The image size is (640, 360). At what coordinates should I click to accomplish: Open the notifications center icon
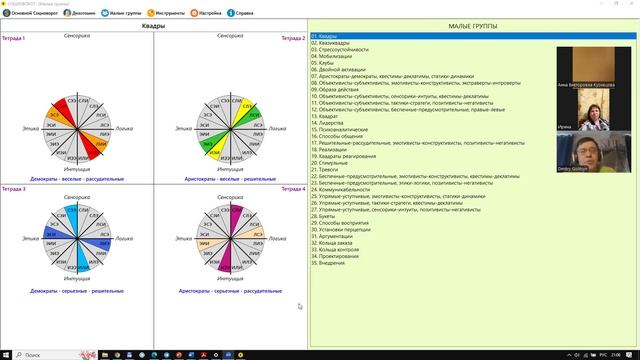[x=629, y=355]
